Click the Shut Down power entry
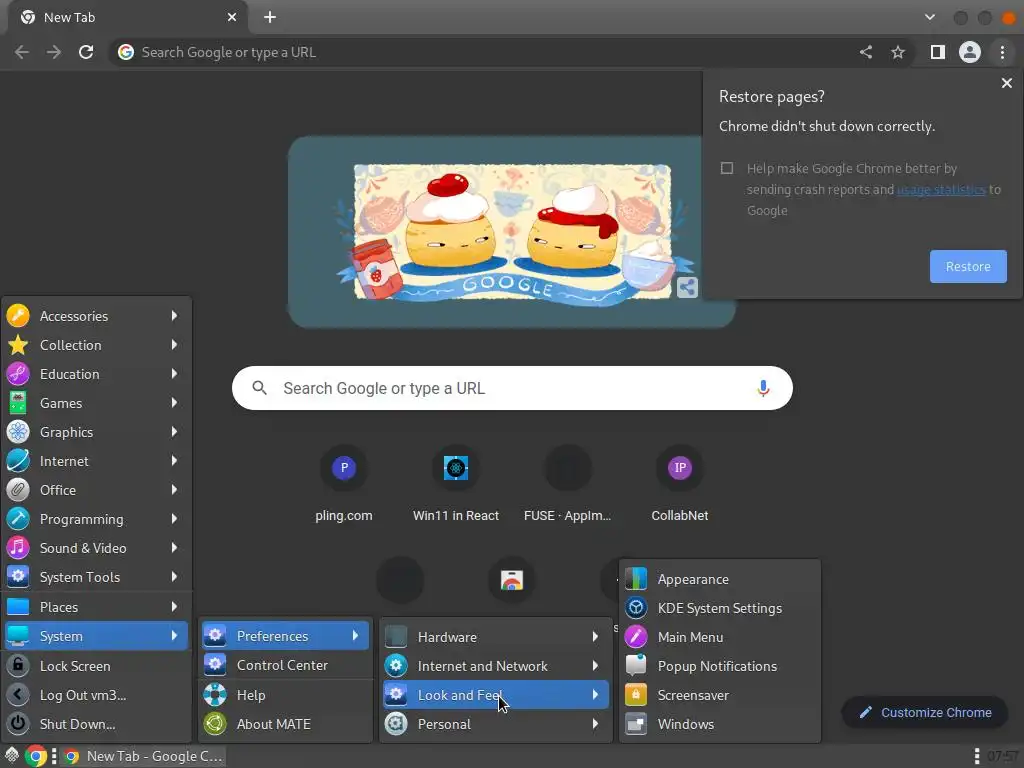The image size is (1024, 768). point(96,724)
